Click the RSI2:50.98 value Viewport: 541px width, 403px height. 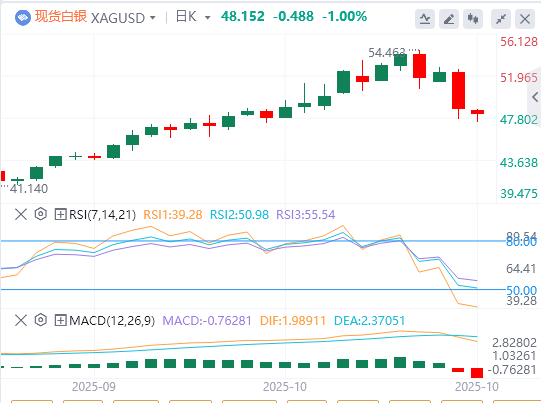click(239, 215)
